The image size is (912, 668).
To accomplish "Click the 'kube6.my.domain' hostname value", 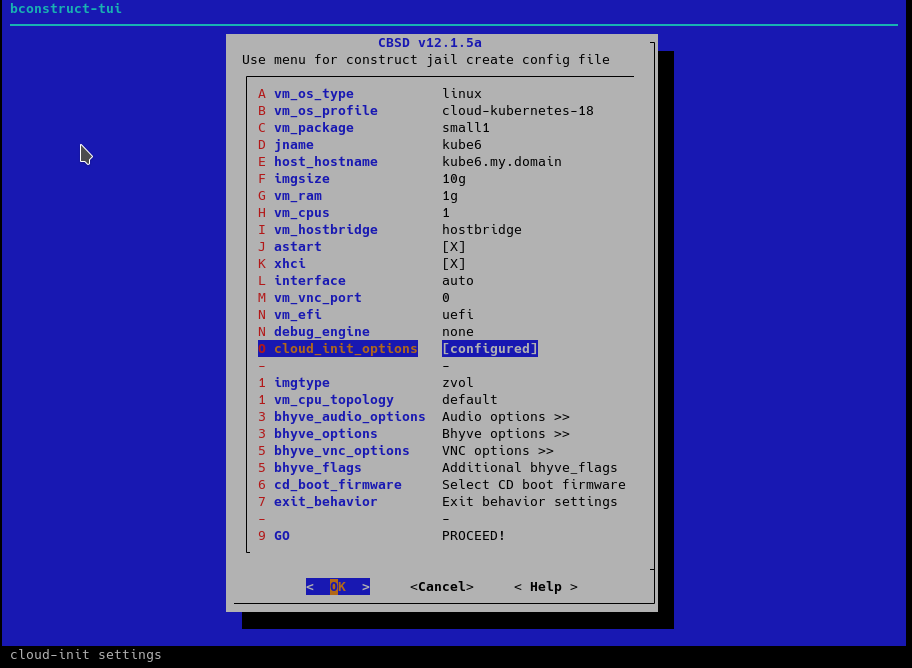I will [502, 162].
